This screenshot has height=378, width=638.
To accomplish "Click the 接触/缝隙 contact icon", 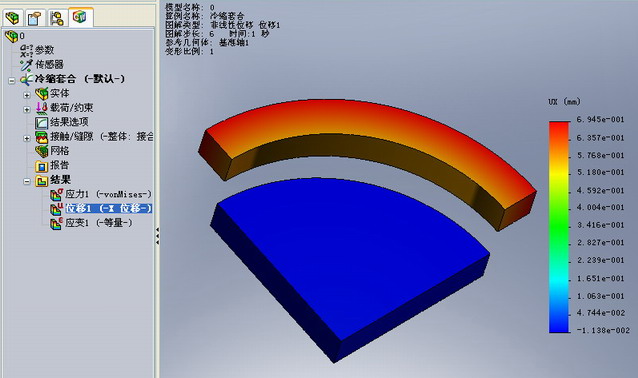I will (42, 137).
